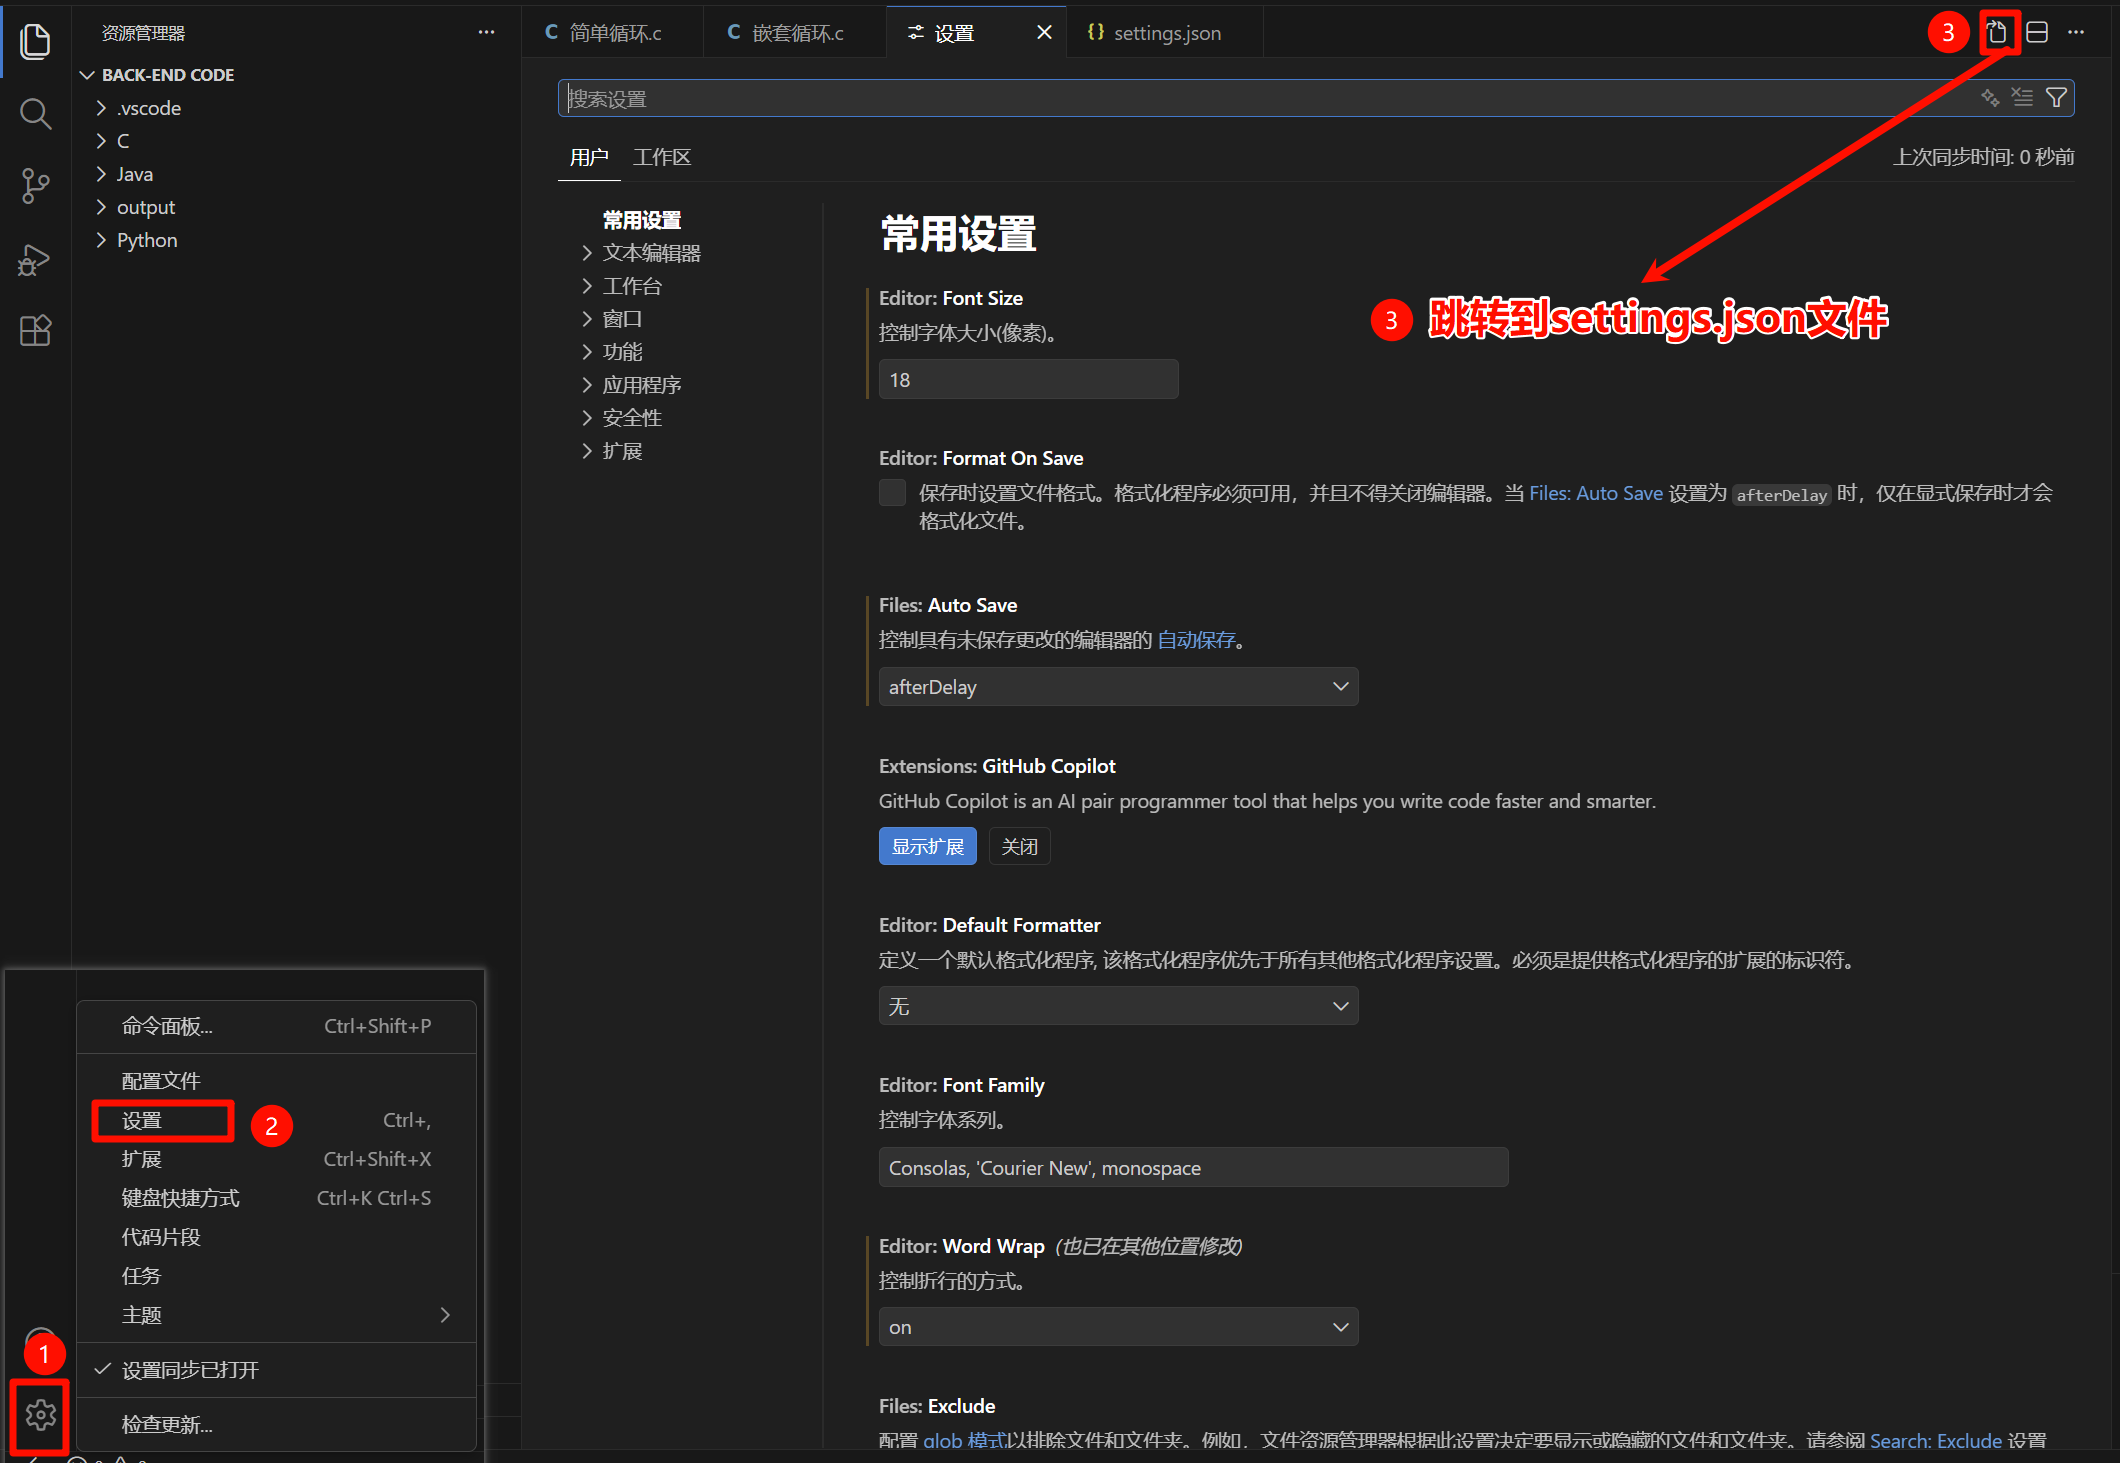Switch to the 简单循环.c tab
Viewport: 2120px width, 1463px height.
(610, 33)
